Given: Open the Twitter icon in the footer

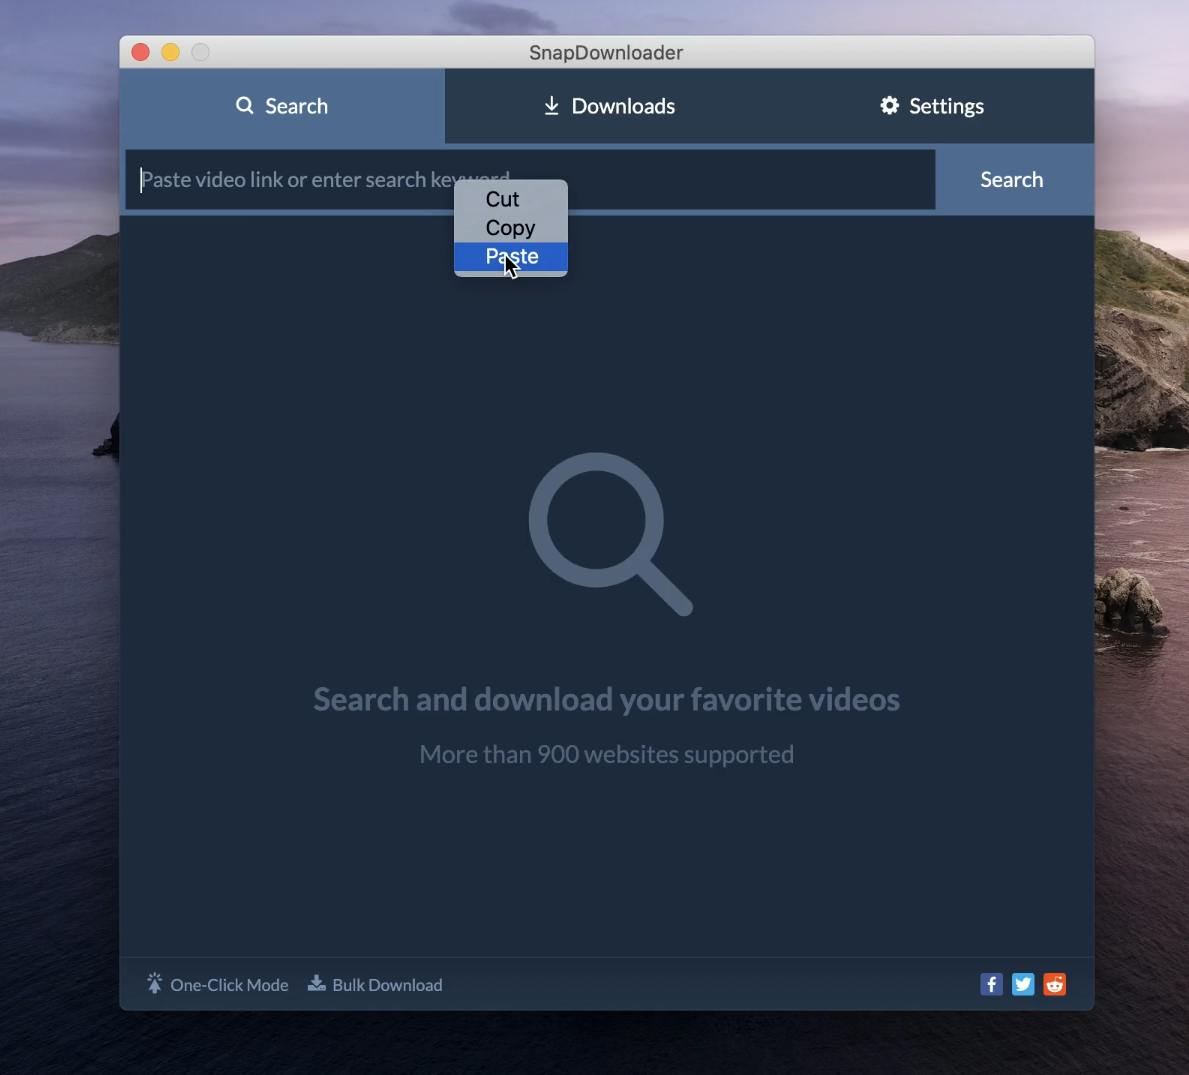Looking at the screenshot, I should (1023, 984).
